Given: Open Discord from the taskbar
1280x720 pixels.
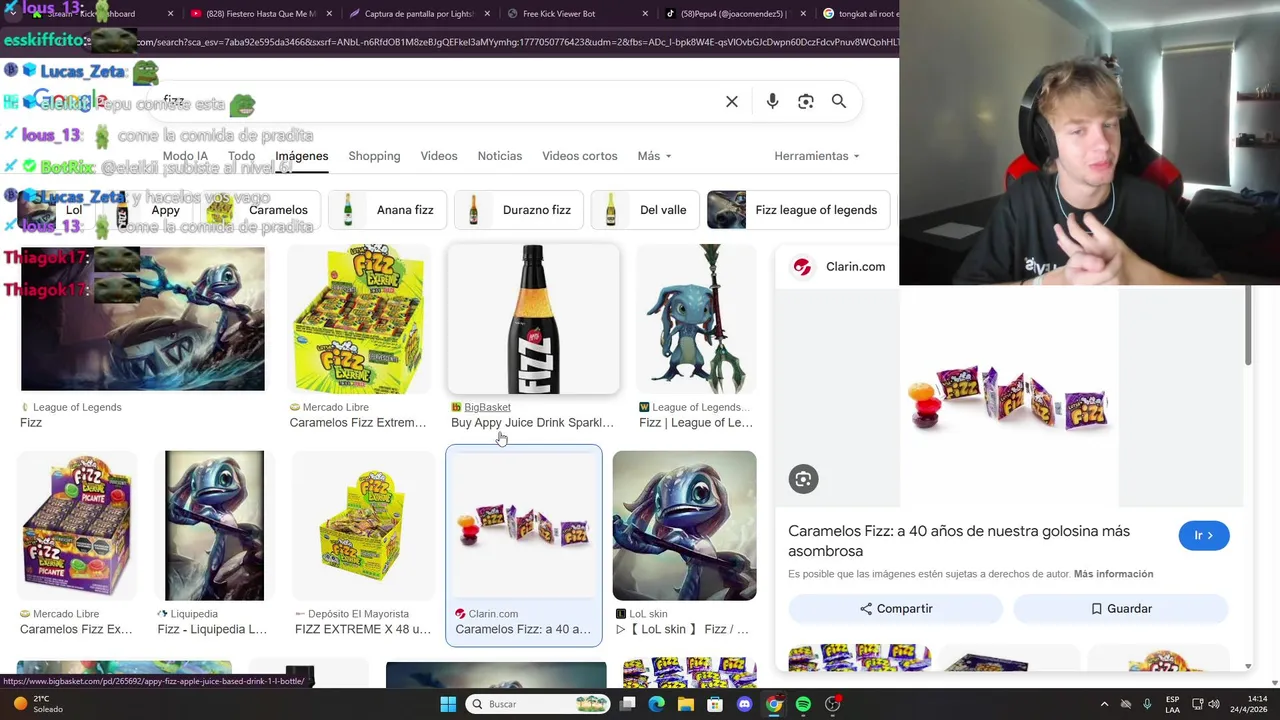Looking at the screenshot, I should click(x=744, y=704).
